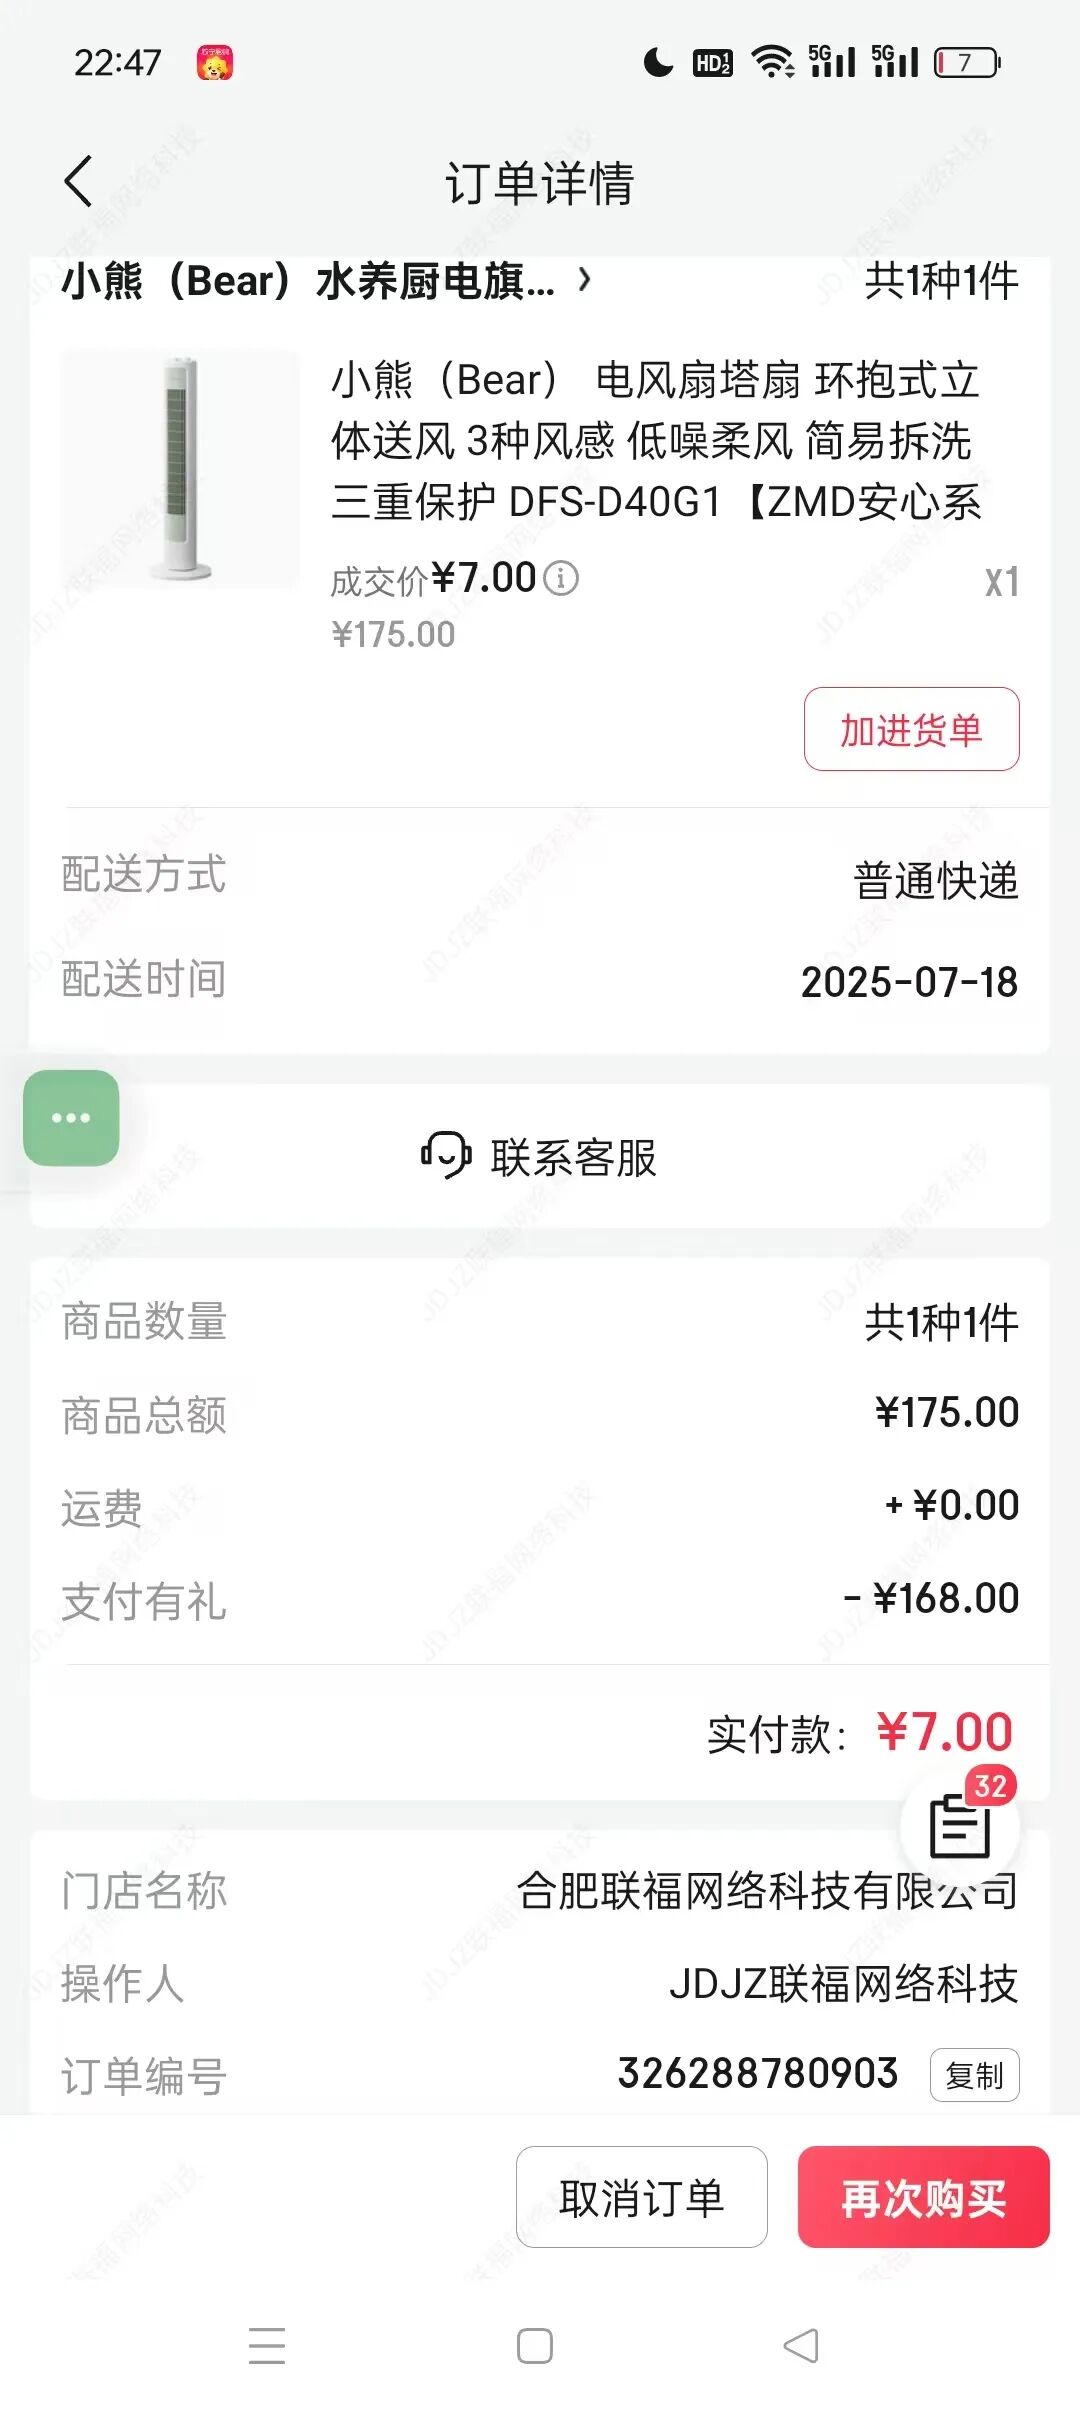
Task: Expand the 小熊 (Bear) store chevron
Action: point(585,280)
